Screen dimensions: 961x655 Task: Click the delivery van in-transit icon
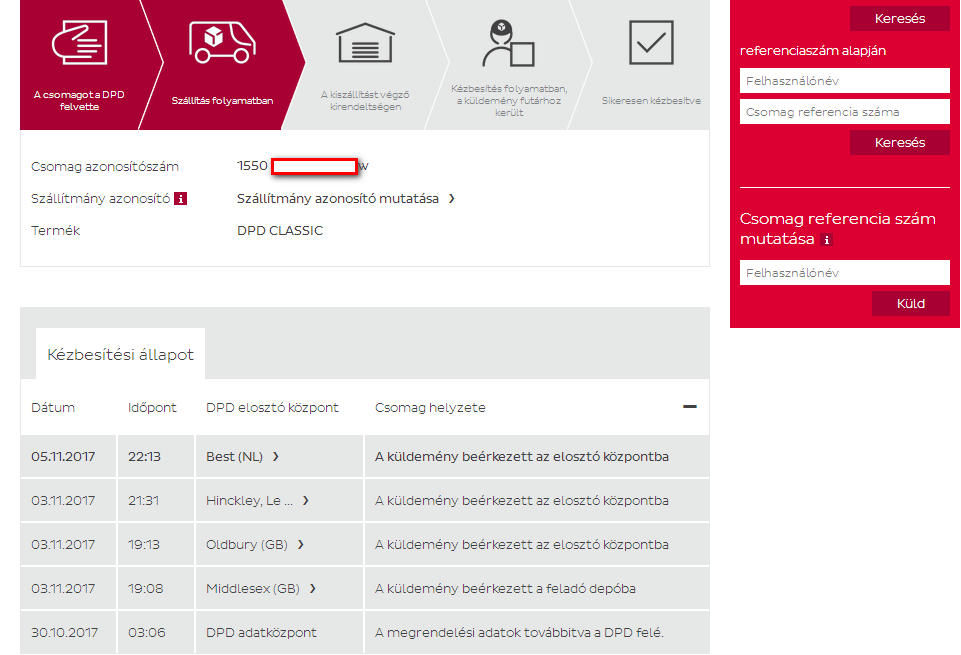(x=222, y=42)
